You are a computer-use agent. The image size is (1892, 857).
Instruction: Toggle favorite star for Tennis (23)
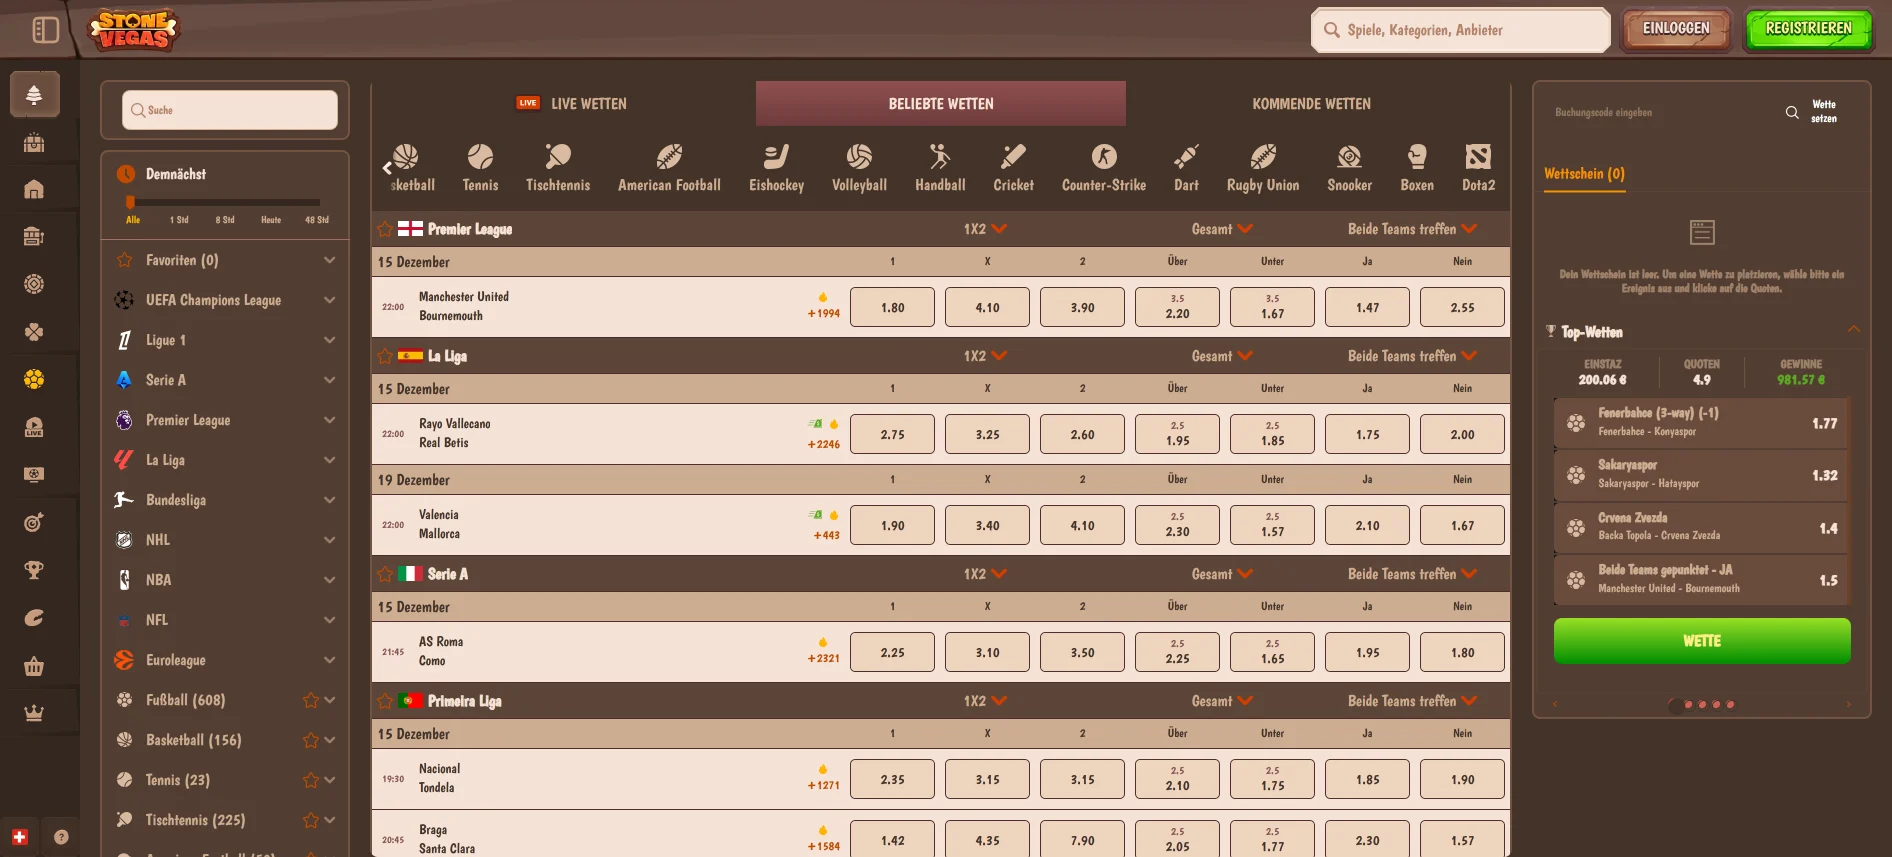[x=311, y=780]
